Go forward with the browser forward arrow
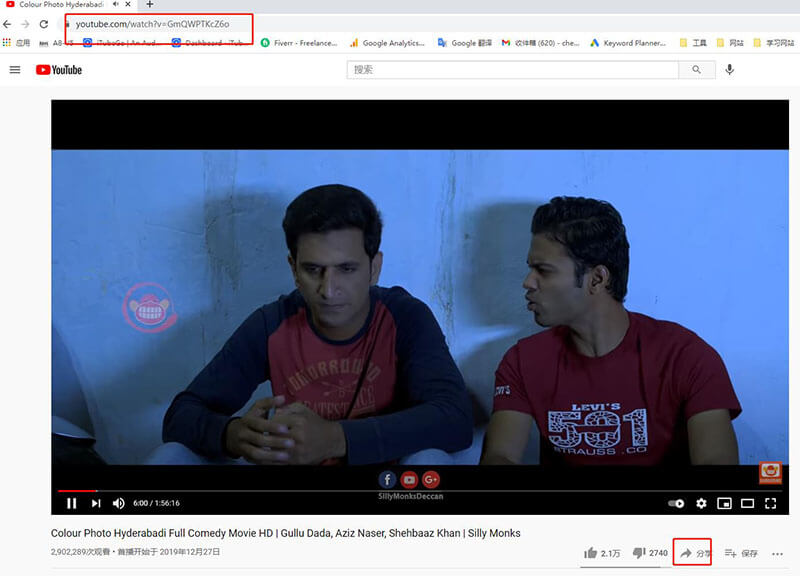 pyautogui.click(x=25, y=24)
